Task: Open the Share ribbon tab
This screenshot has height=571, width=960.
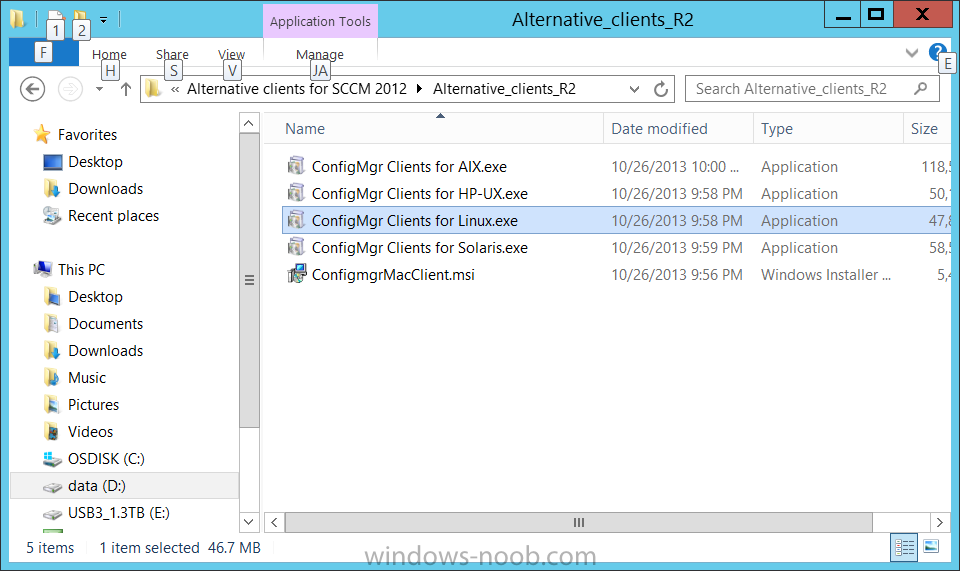Action: (172, 54)
